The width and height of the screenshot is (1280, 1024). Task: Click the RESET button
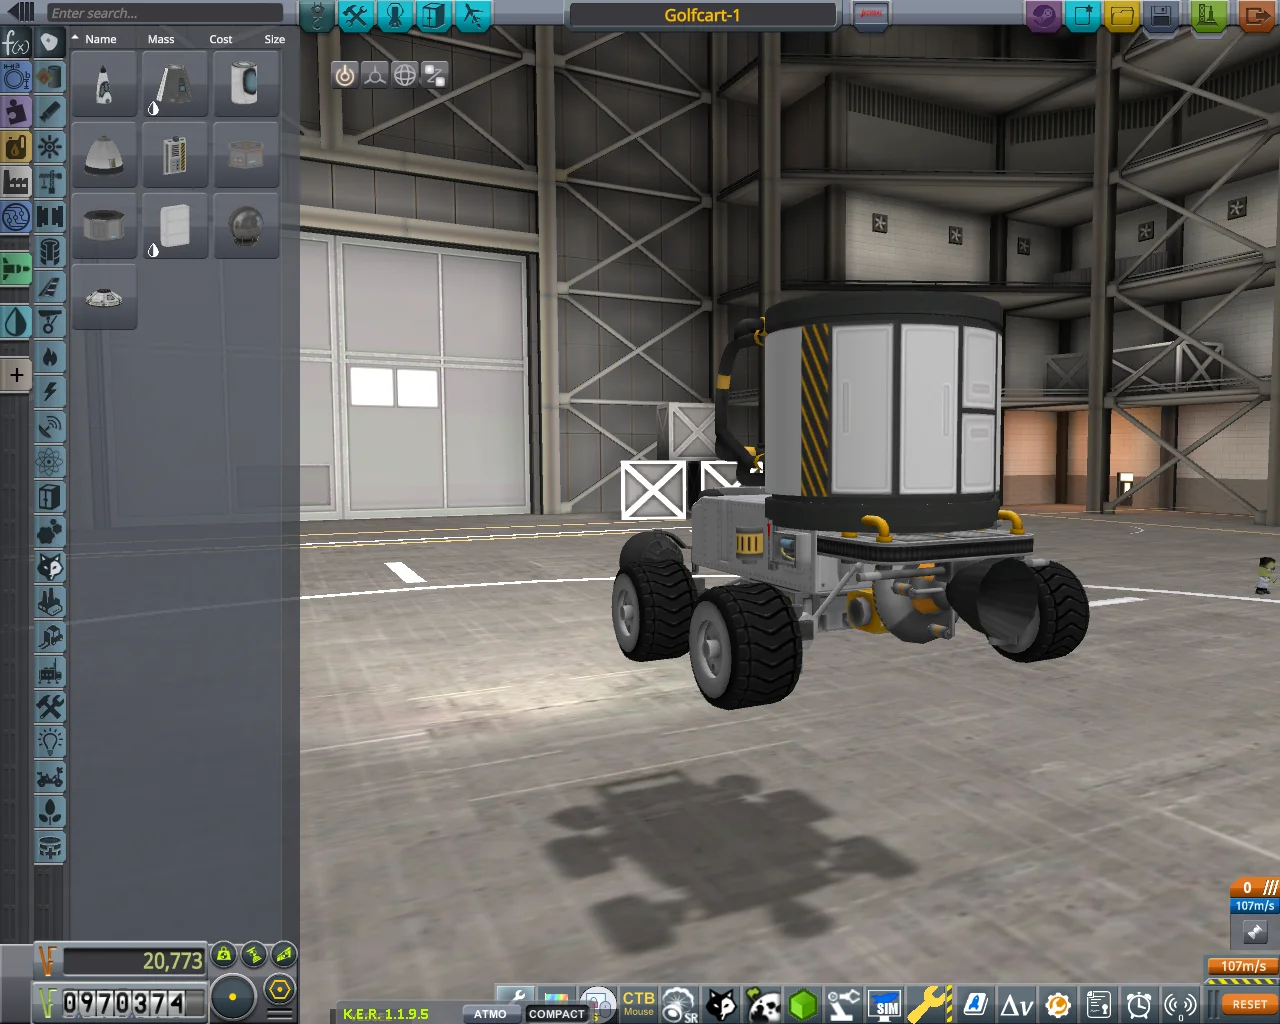point(1249,1004)
